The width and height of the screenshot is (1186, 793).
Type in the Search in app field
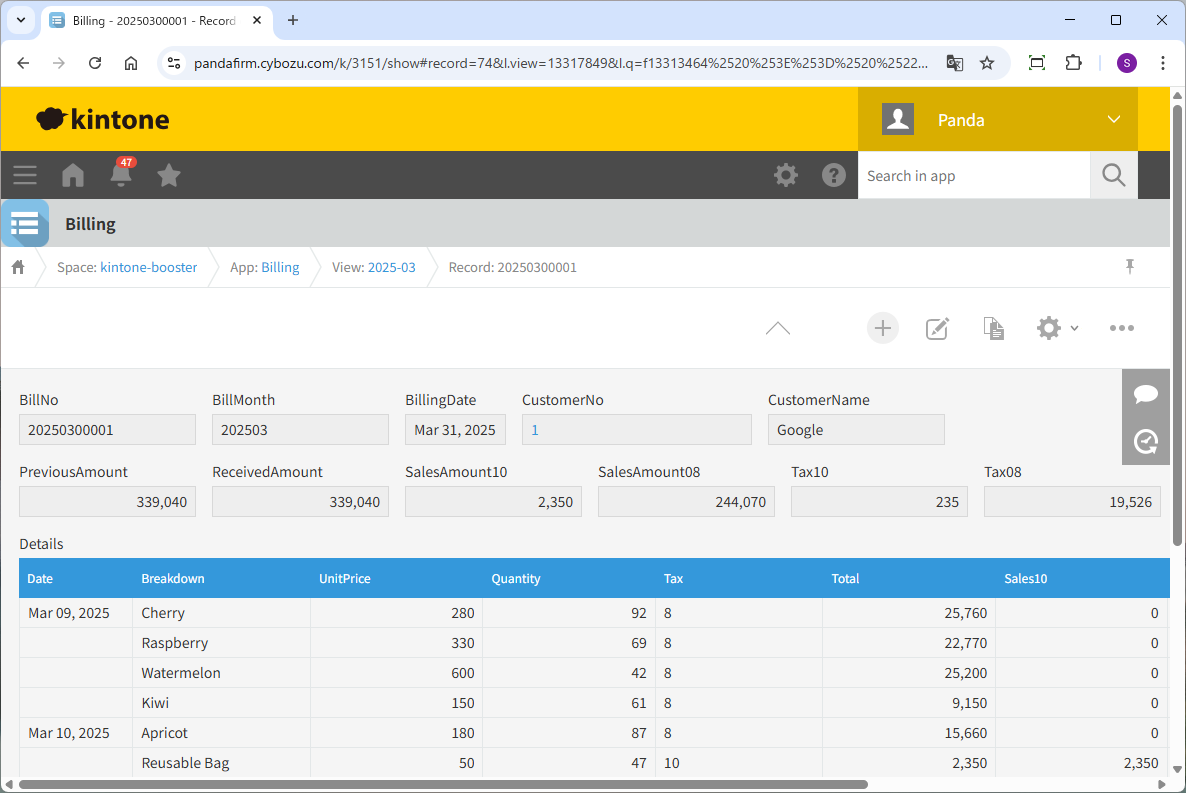973,176
